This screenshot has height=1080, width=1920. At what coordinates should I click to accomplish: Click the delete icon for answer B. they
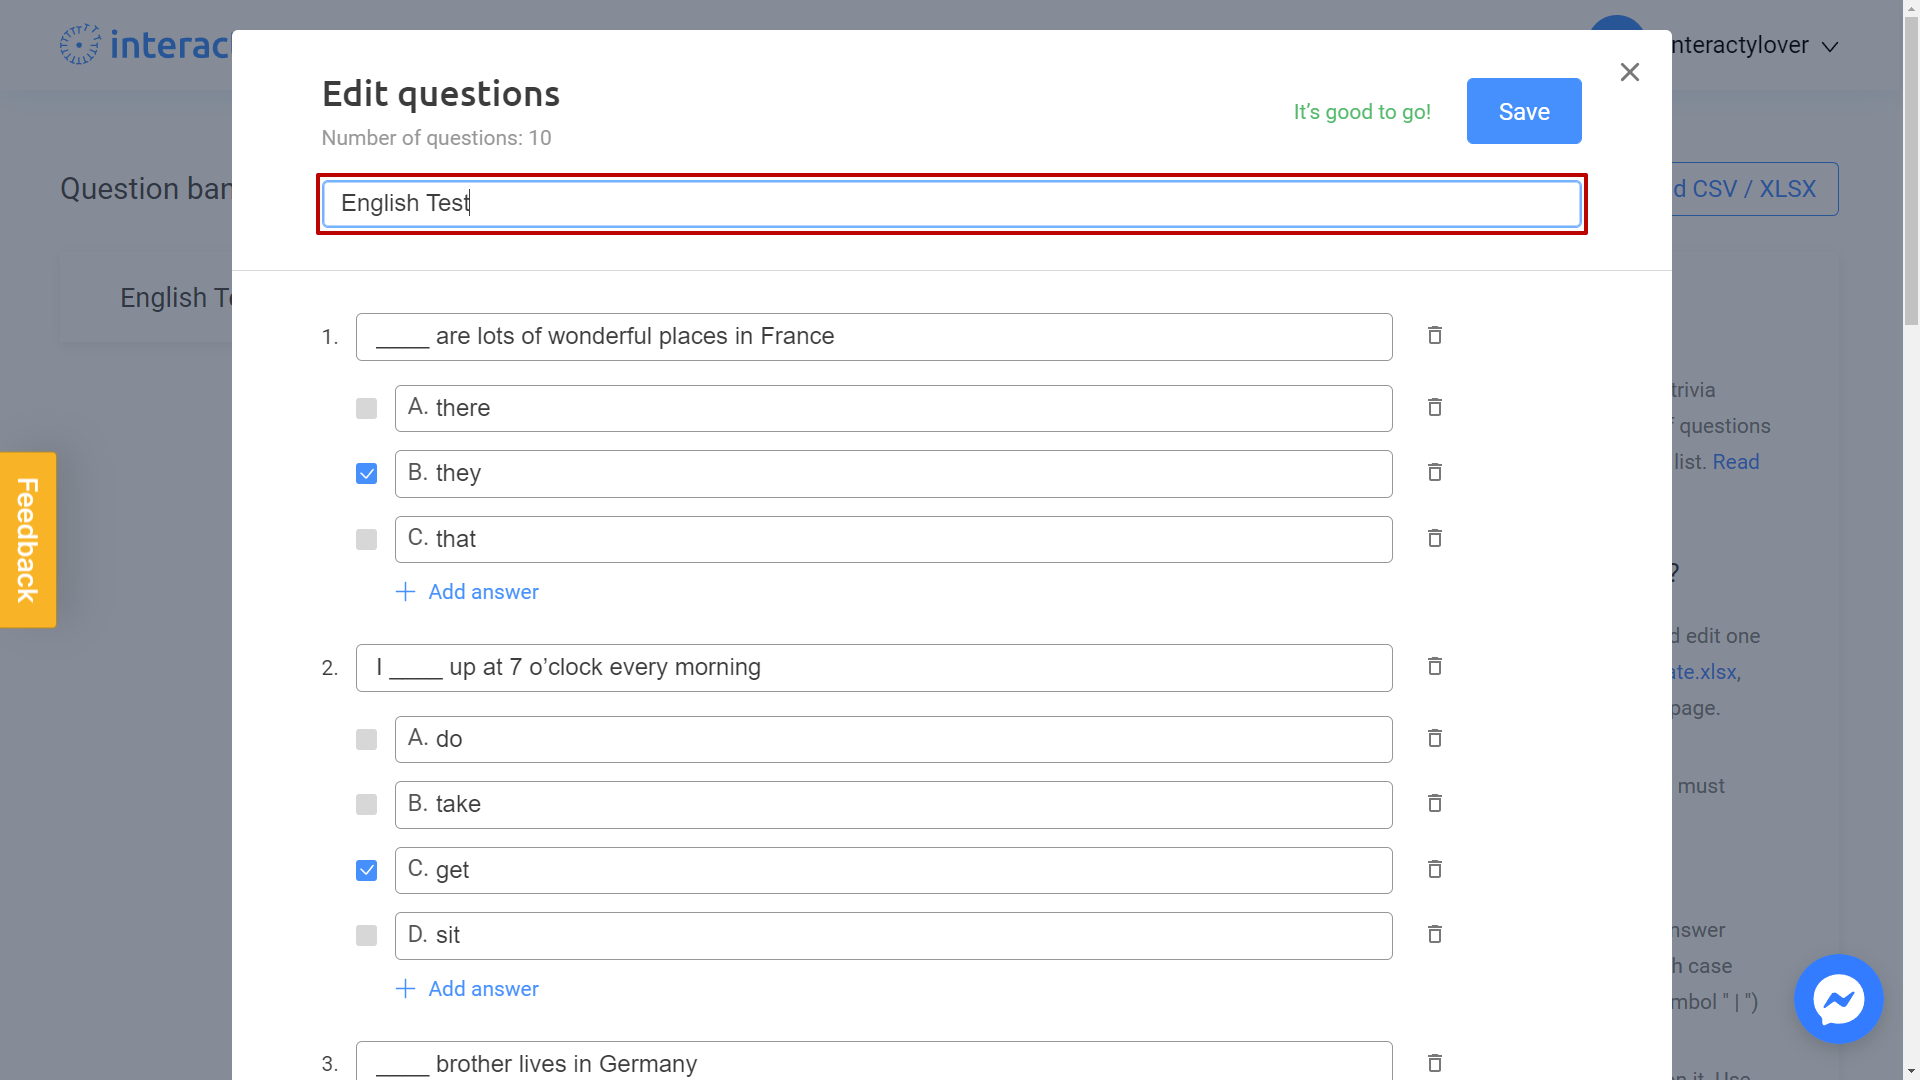(x=1433, y=472)
